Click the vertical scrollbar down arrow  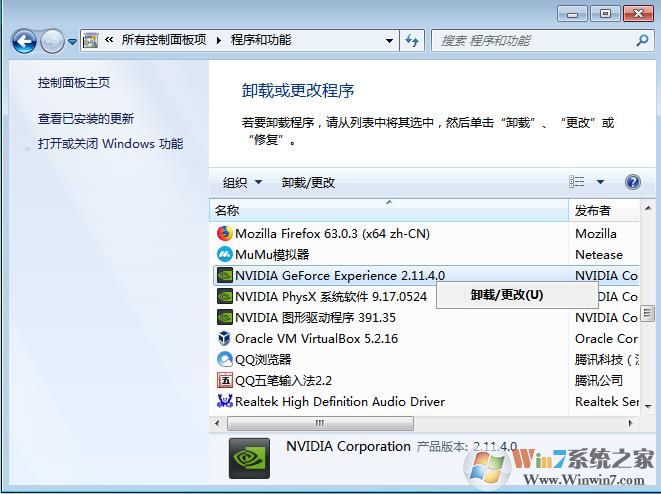pyautogui.click(x=648, y=407)
